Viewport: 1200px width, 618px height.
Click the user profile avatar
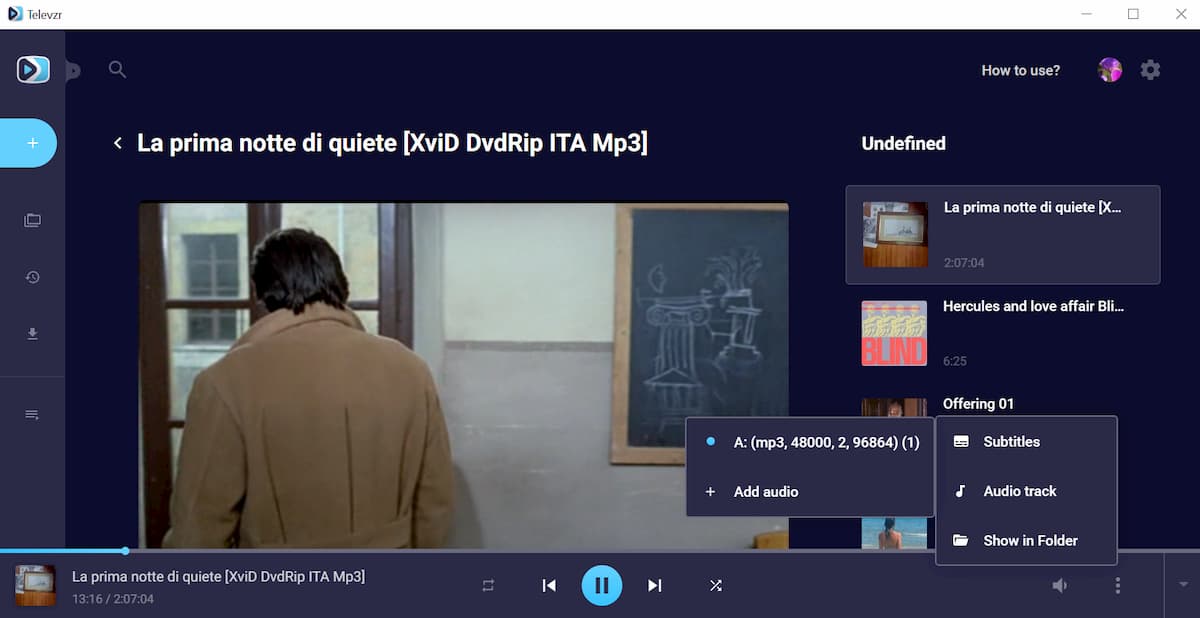click(1109, 70)
